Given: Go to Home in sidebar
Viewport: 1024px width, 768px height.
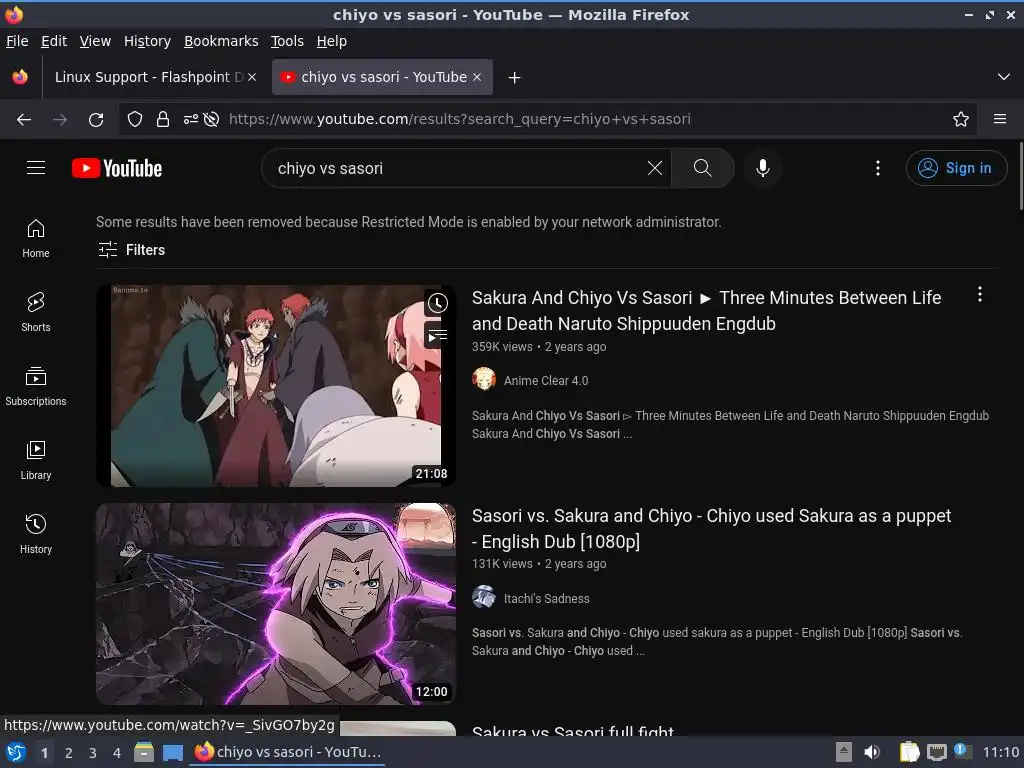Looking at the screenshot, I should [36, 238].
